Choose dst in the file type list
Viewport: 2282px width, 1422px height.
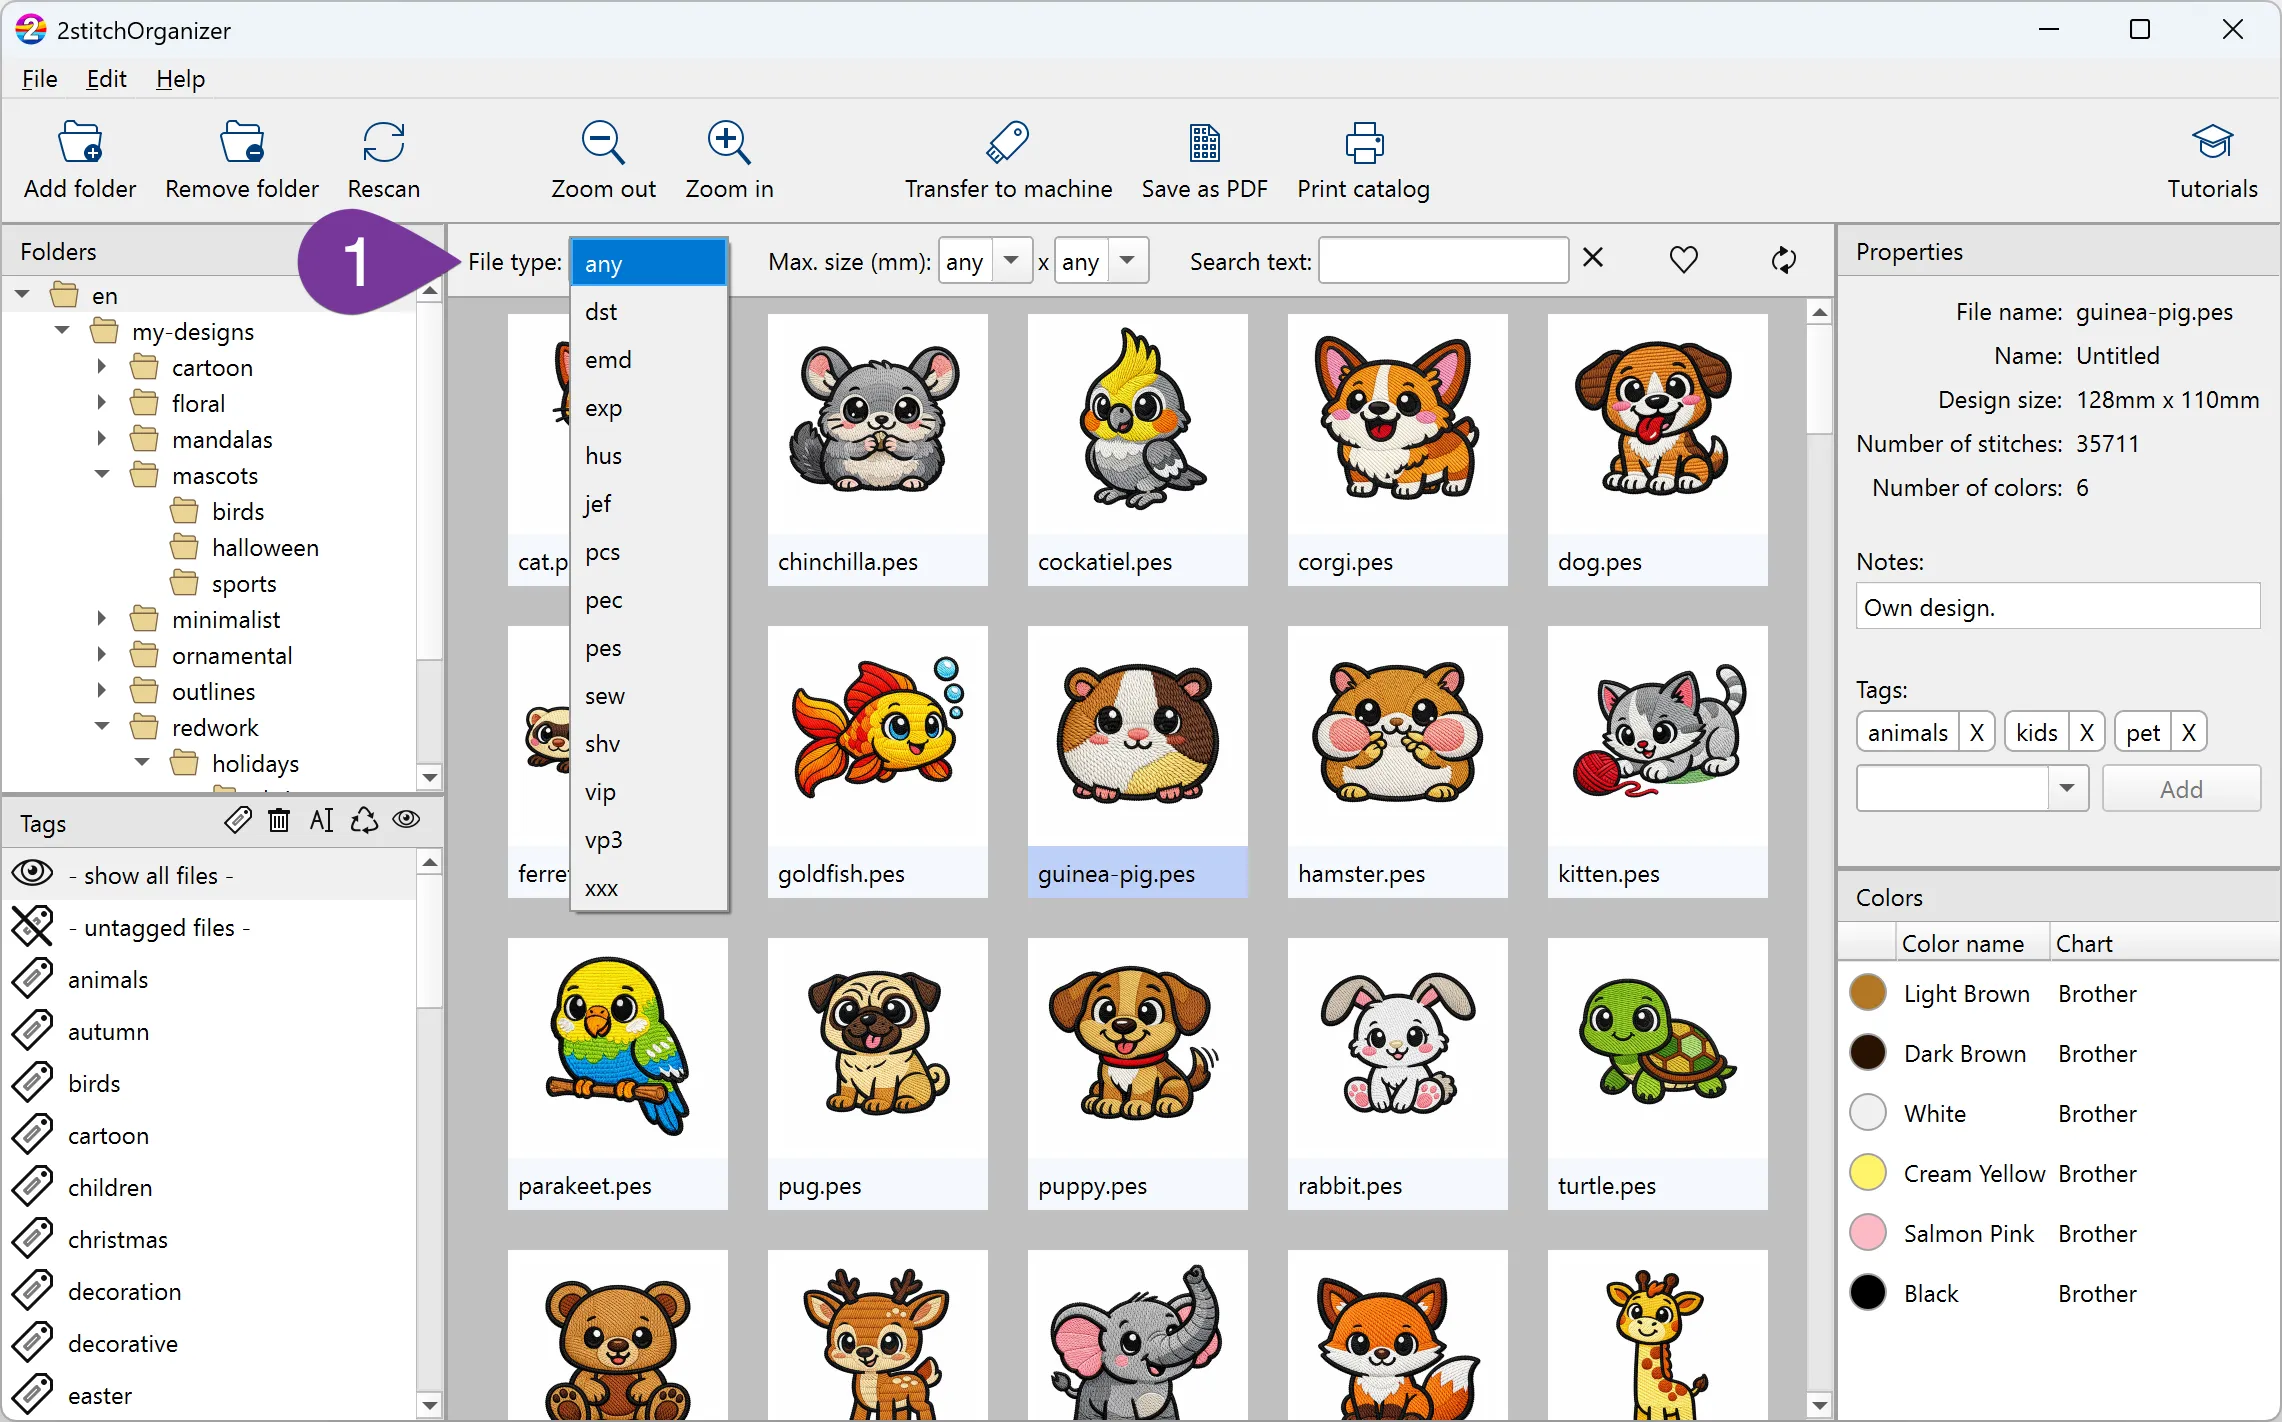pos(649,312)
